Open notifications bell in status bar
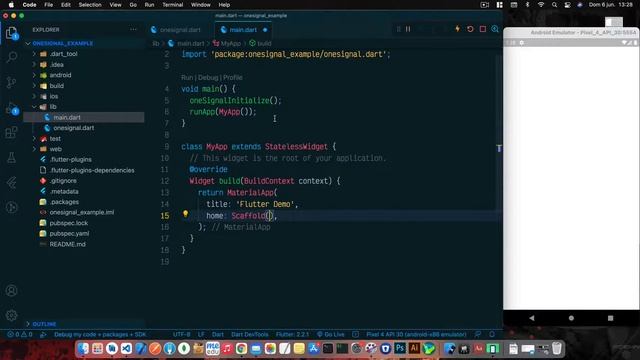640x360 pixels. [x=492, y=334]
